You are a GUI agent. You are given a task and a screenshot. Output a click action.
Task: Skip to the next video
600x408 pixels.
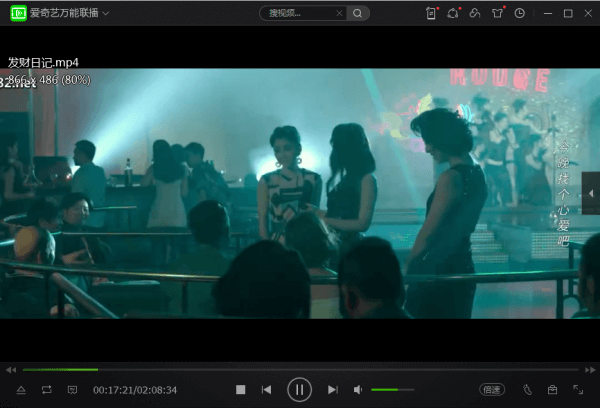point(333,390)
